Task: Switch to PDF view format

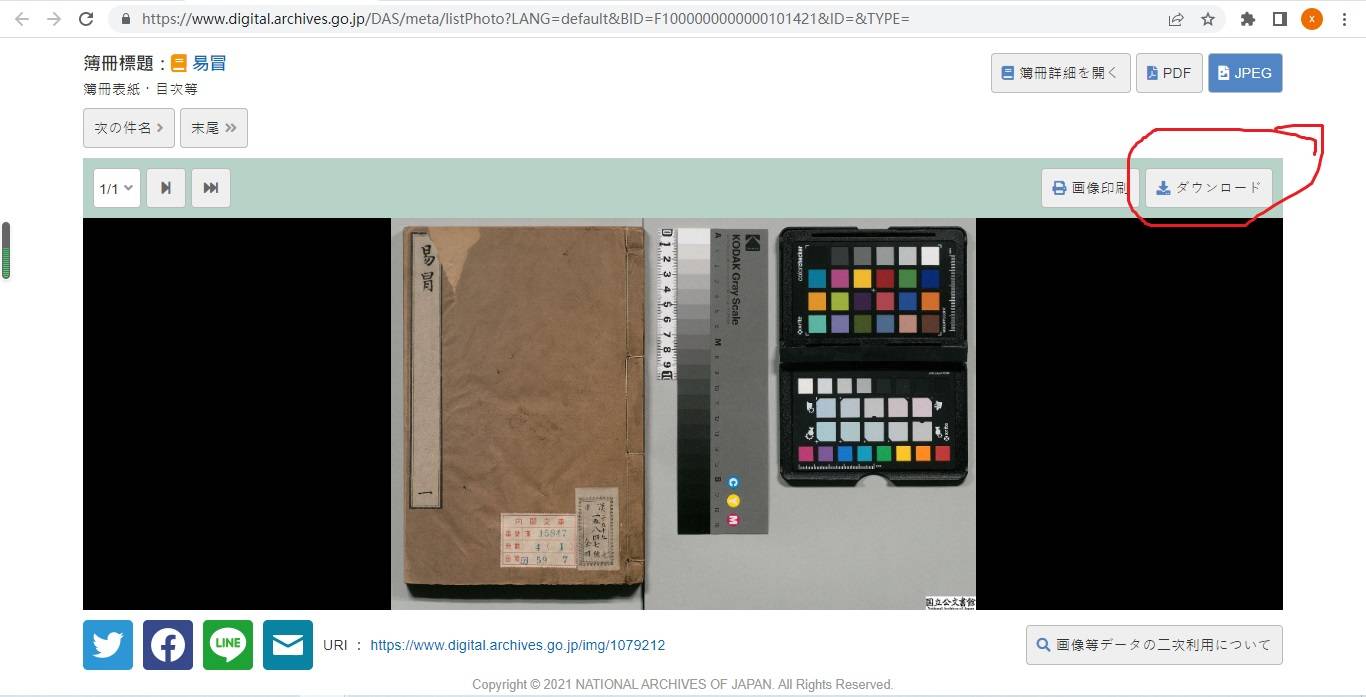Action: (x=1169, y=73)
